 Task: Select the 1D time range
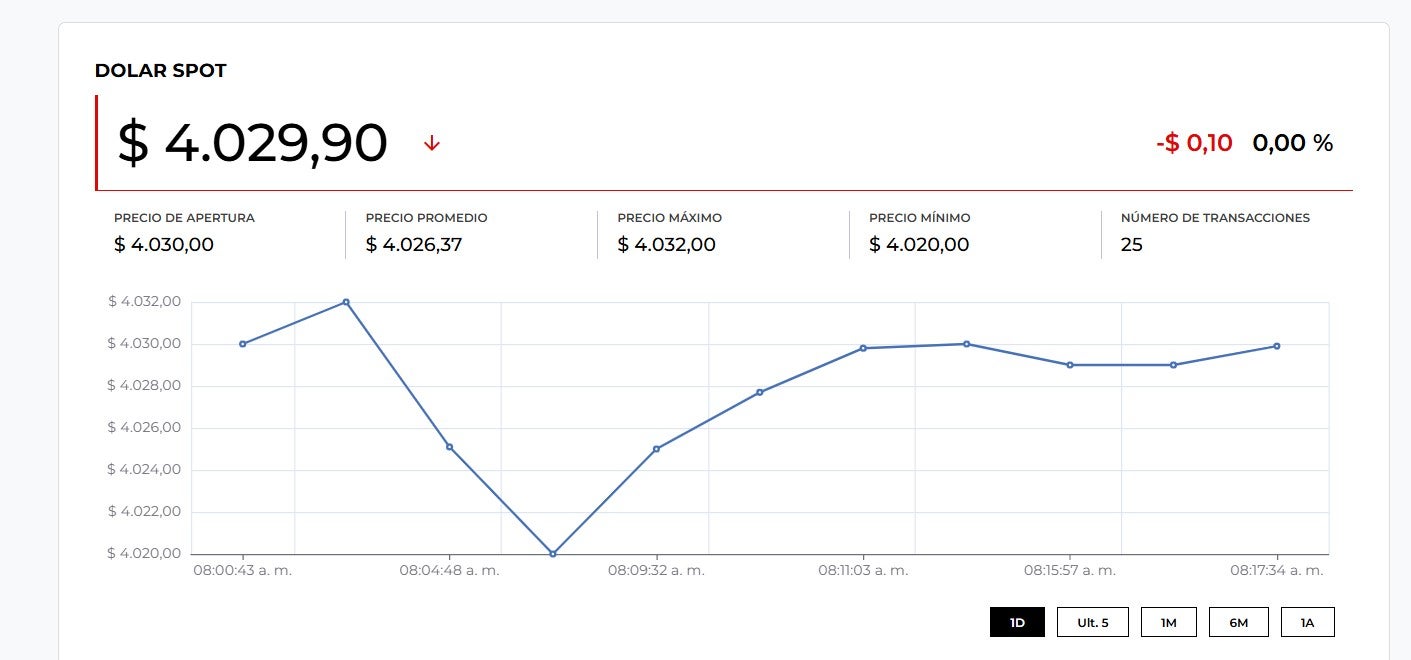1017,622
